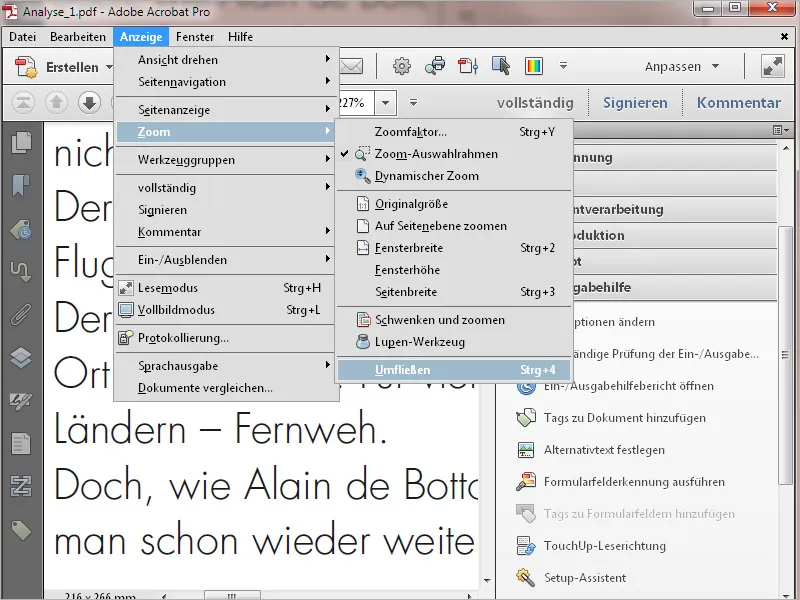Open tags sidebar panel at bottom

21,530
